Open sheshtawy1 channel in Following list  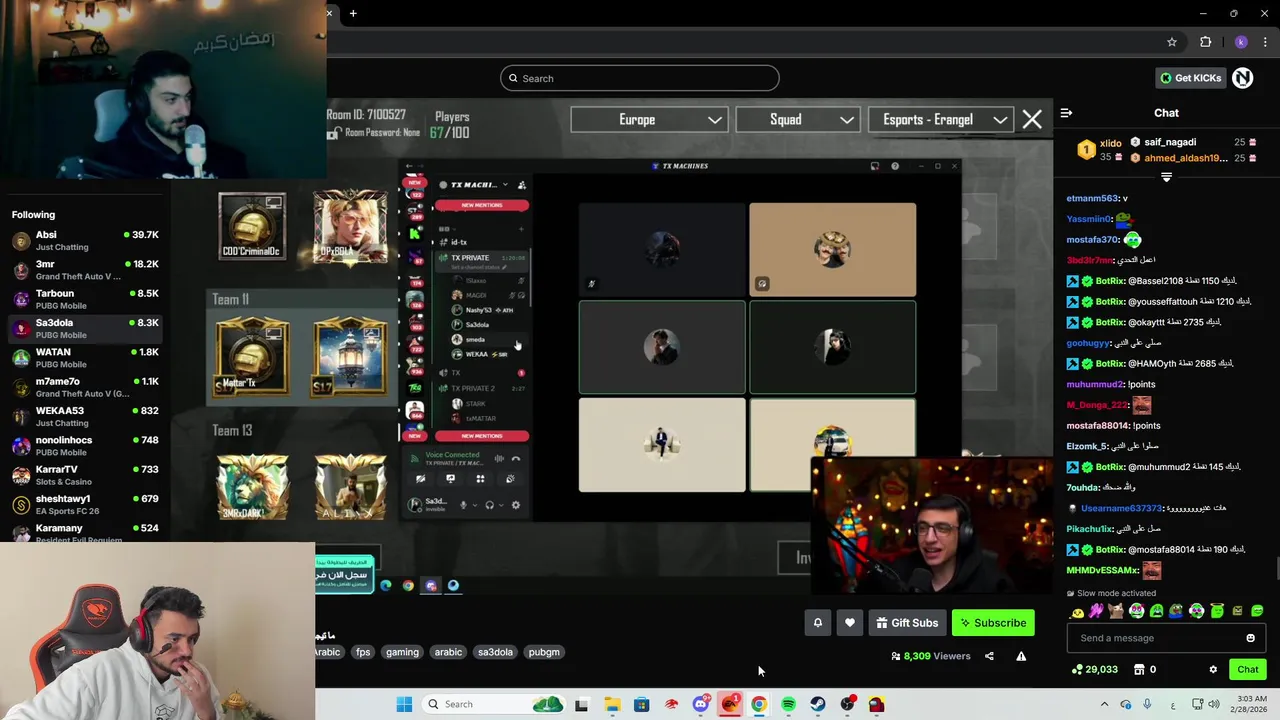(x=83, y=504)
